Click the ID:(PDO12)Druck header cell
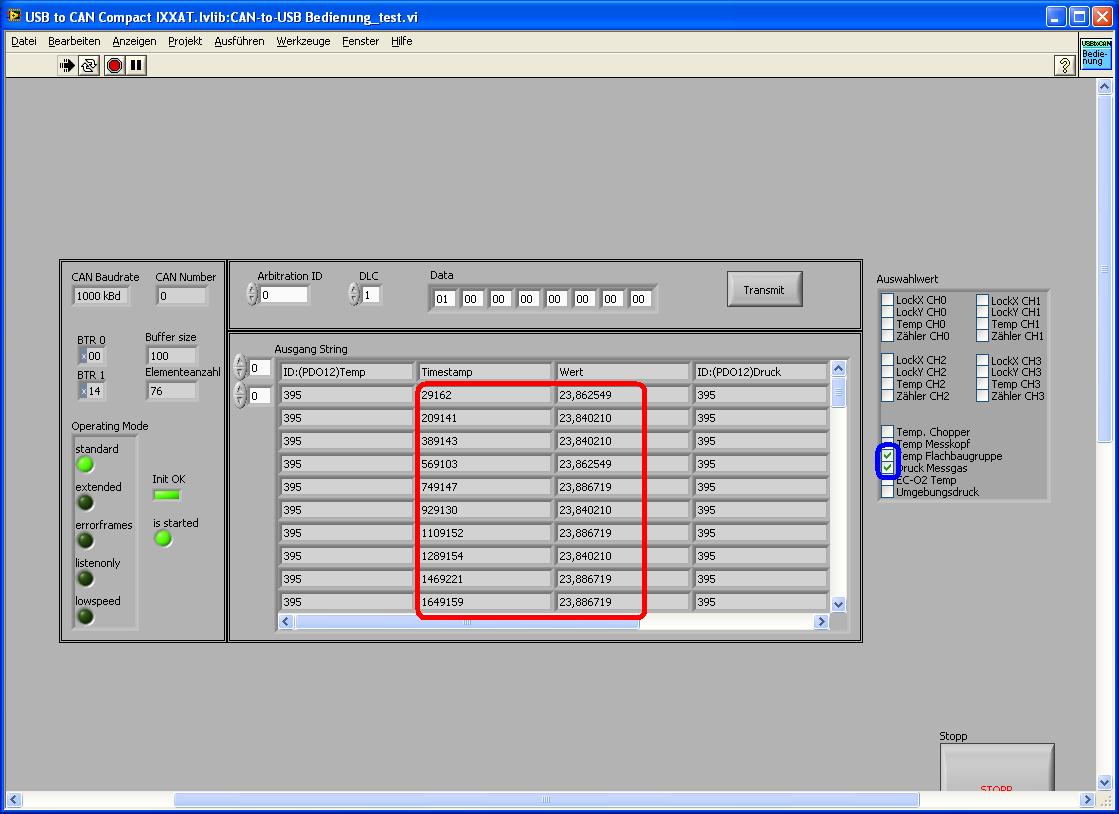Viewport: 1119px width, 814px height. click(x=761, y=372)
